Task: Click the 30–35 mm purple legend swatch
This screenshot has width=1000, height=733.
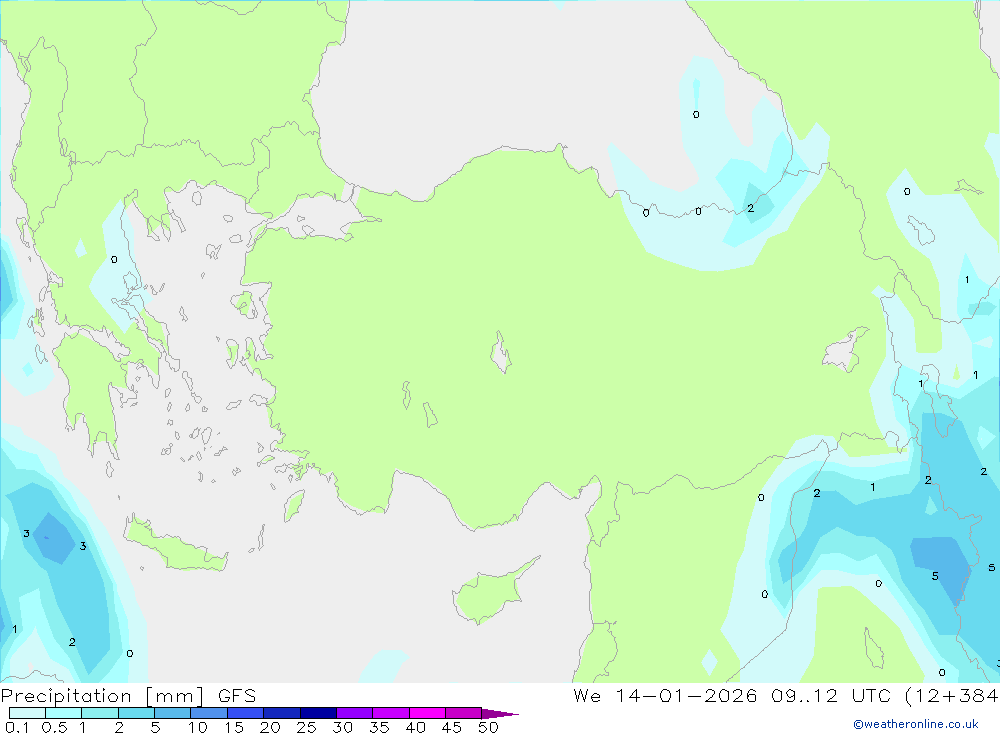Action: tap(355, 713)
